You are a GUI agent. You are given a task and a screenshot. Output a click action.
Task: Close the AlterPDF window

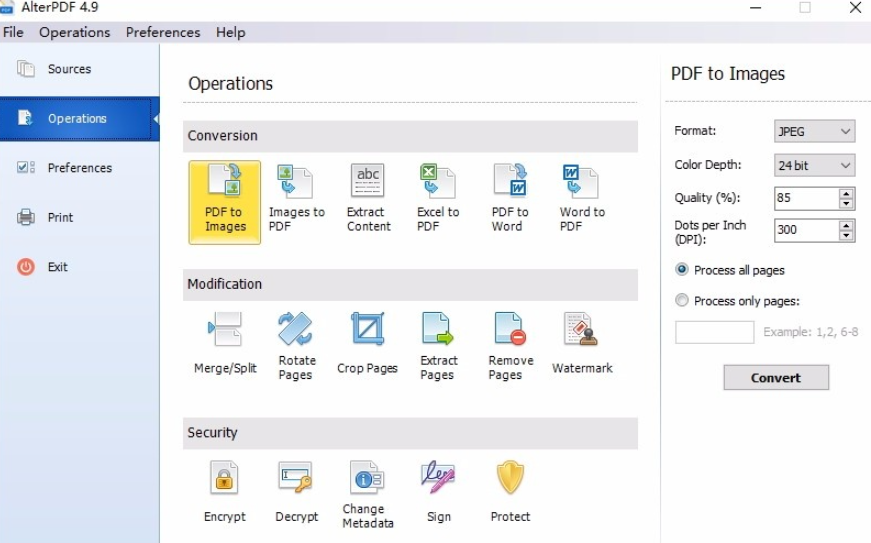tap(855, 8)
